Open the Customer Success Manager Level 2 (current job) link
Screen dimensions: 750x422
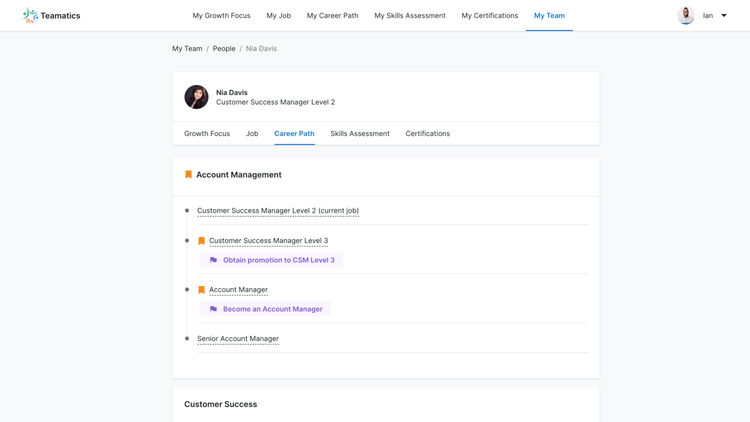(278, 211)
